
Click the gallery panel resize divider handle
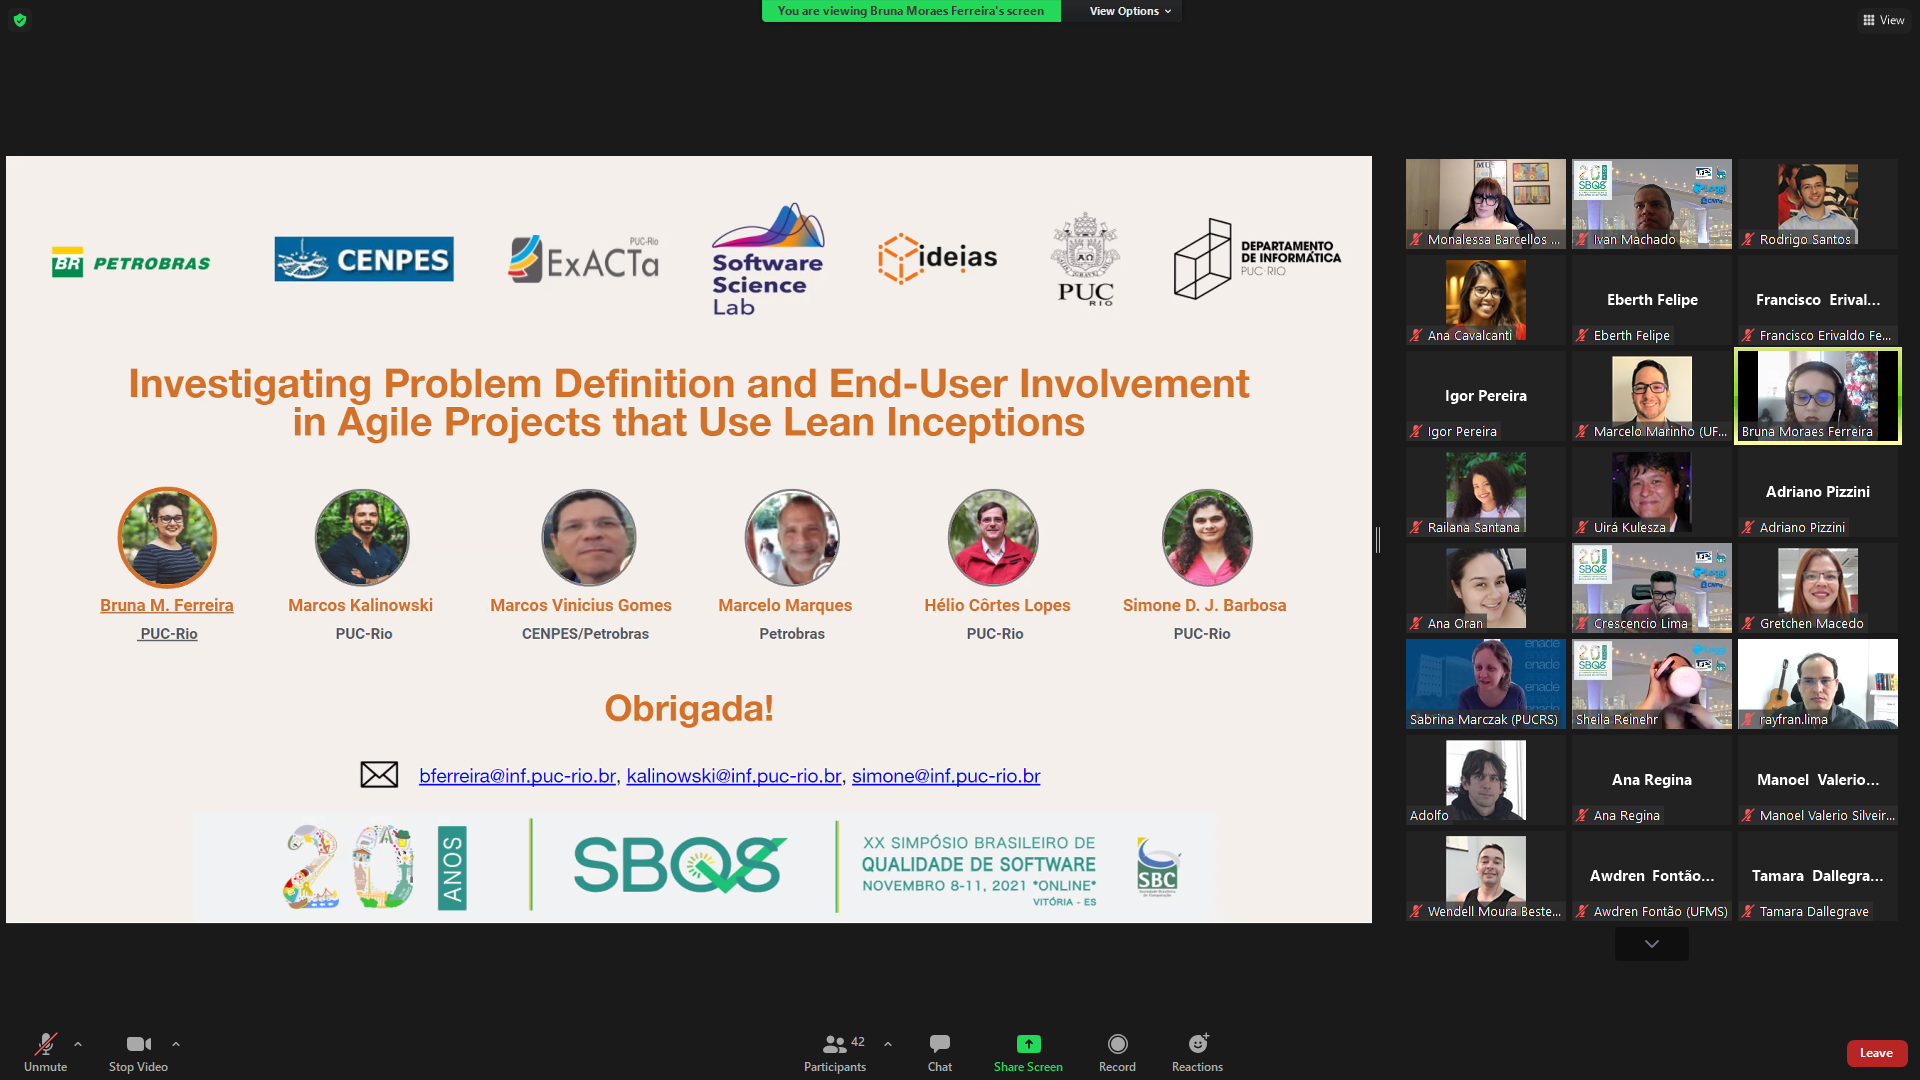[x=1378, y=540]
